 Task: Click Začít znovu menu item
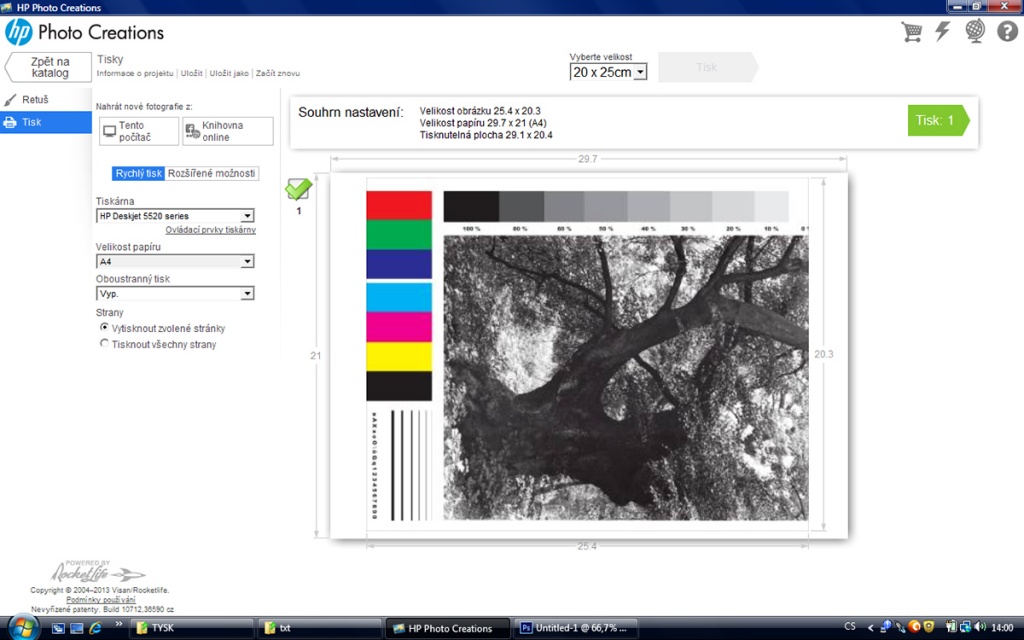[278, 73]
